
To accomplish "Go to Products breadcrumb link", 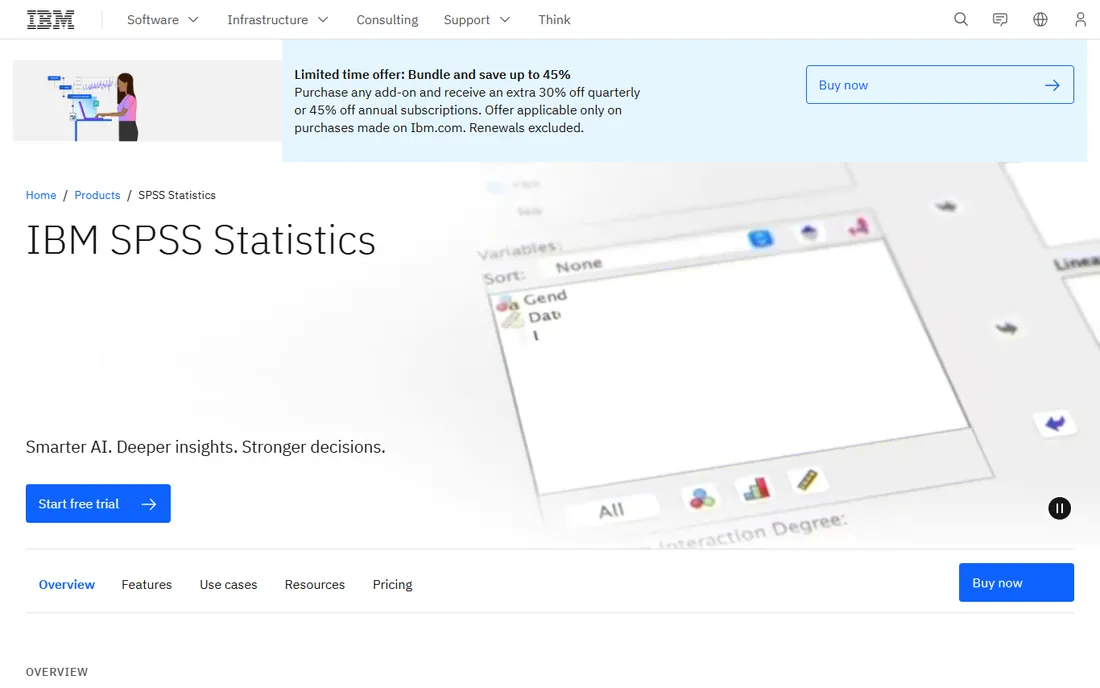I will [97, 195].
